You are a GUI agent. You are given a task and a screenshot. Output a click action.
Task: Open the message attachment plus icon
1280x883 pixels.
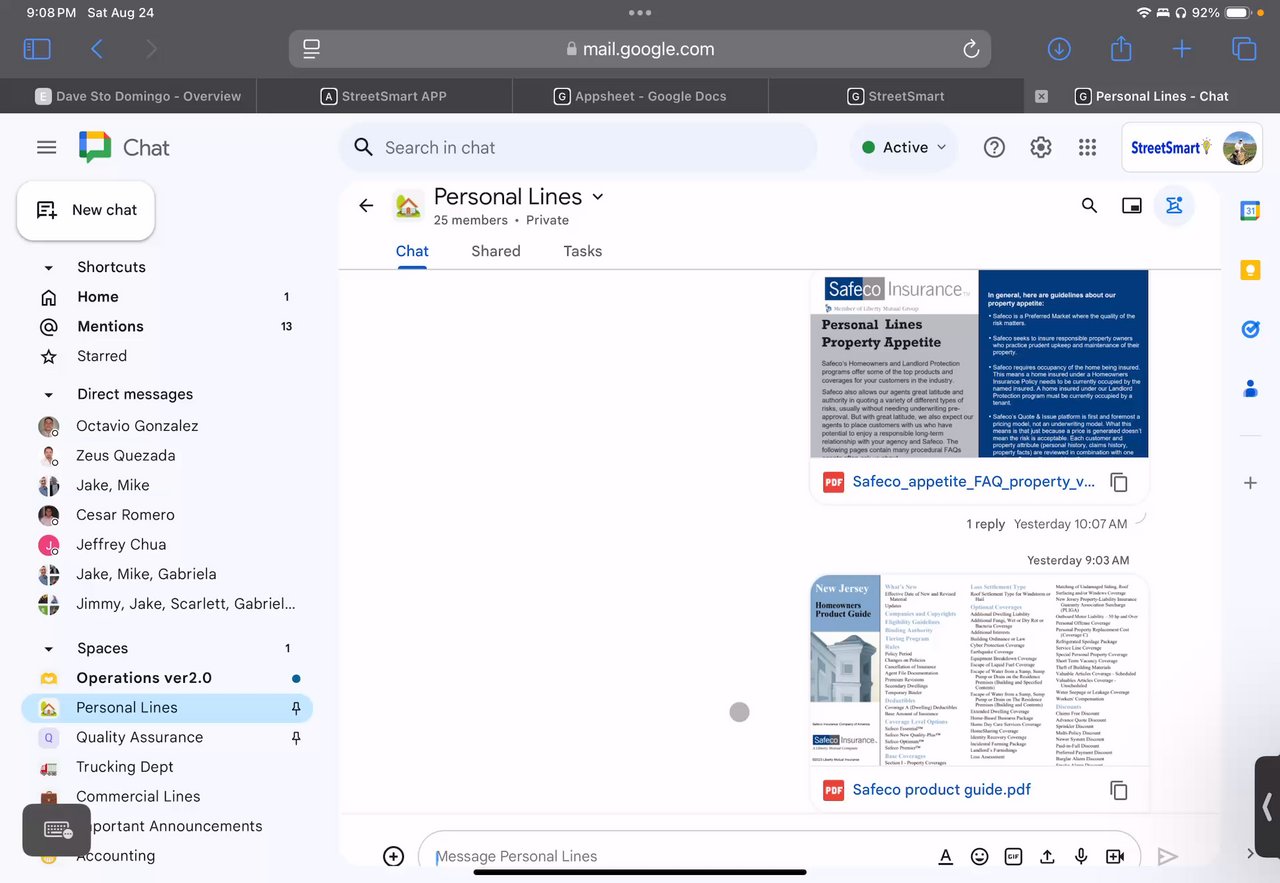coord(394,856)
